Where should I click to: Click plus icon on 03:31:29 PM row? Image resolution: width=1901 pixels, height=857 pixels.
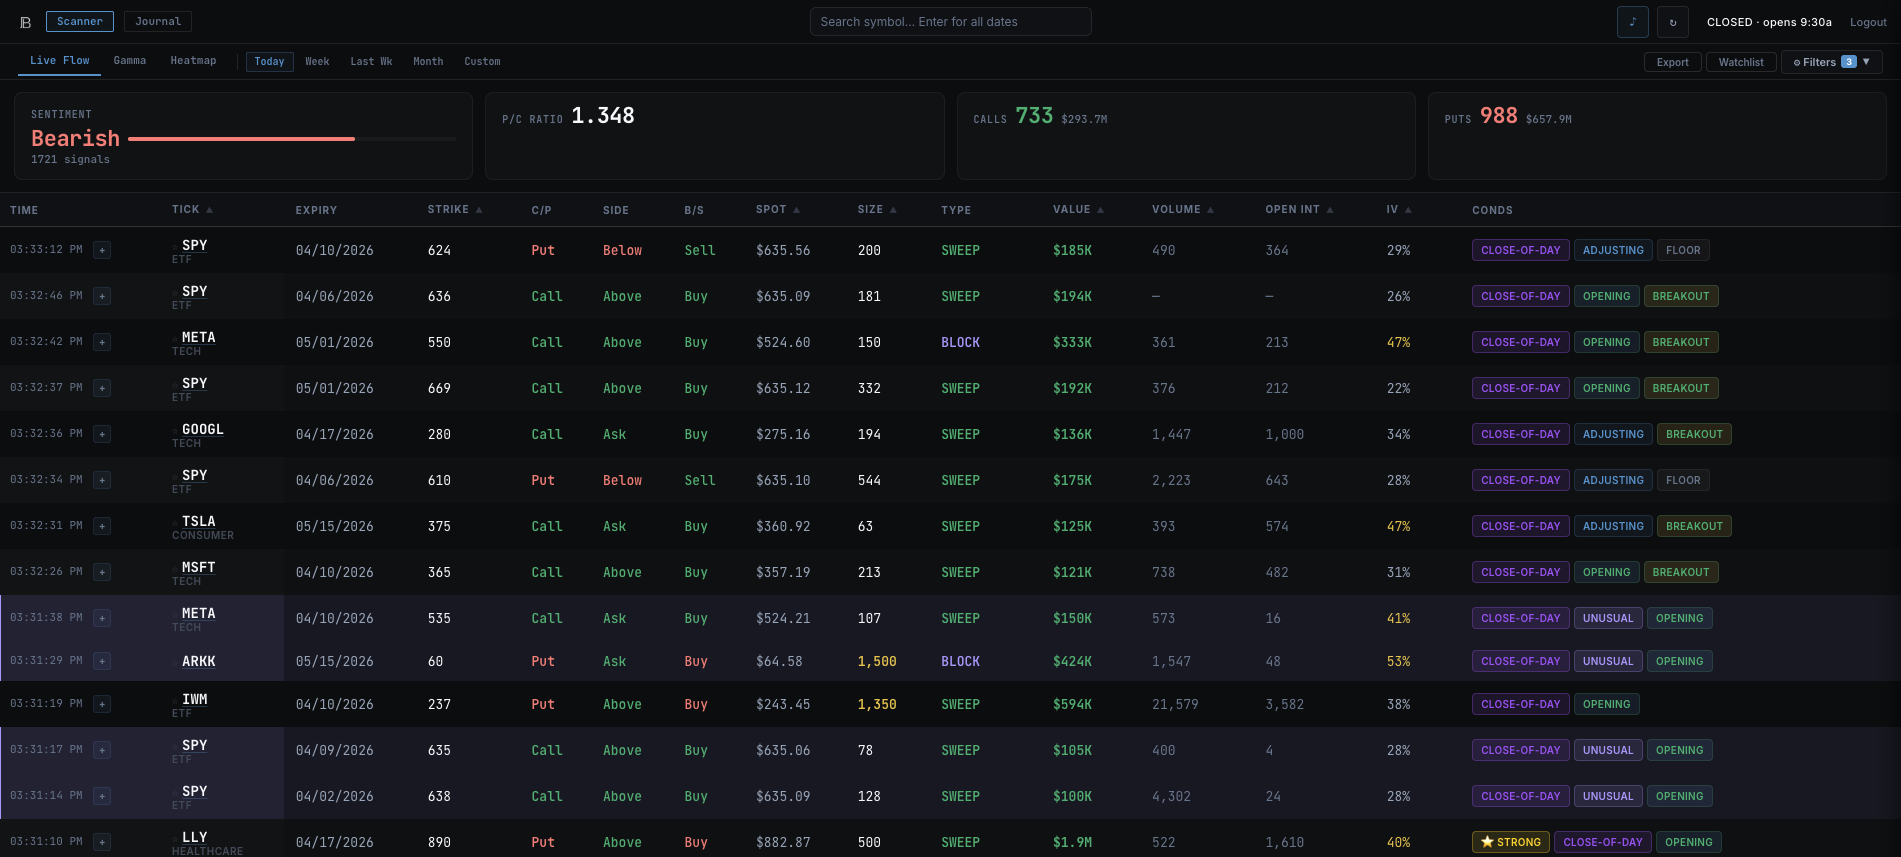(x=102, y=661)
